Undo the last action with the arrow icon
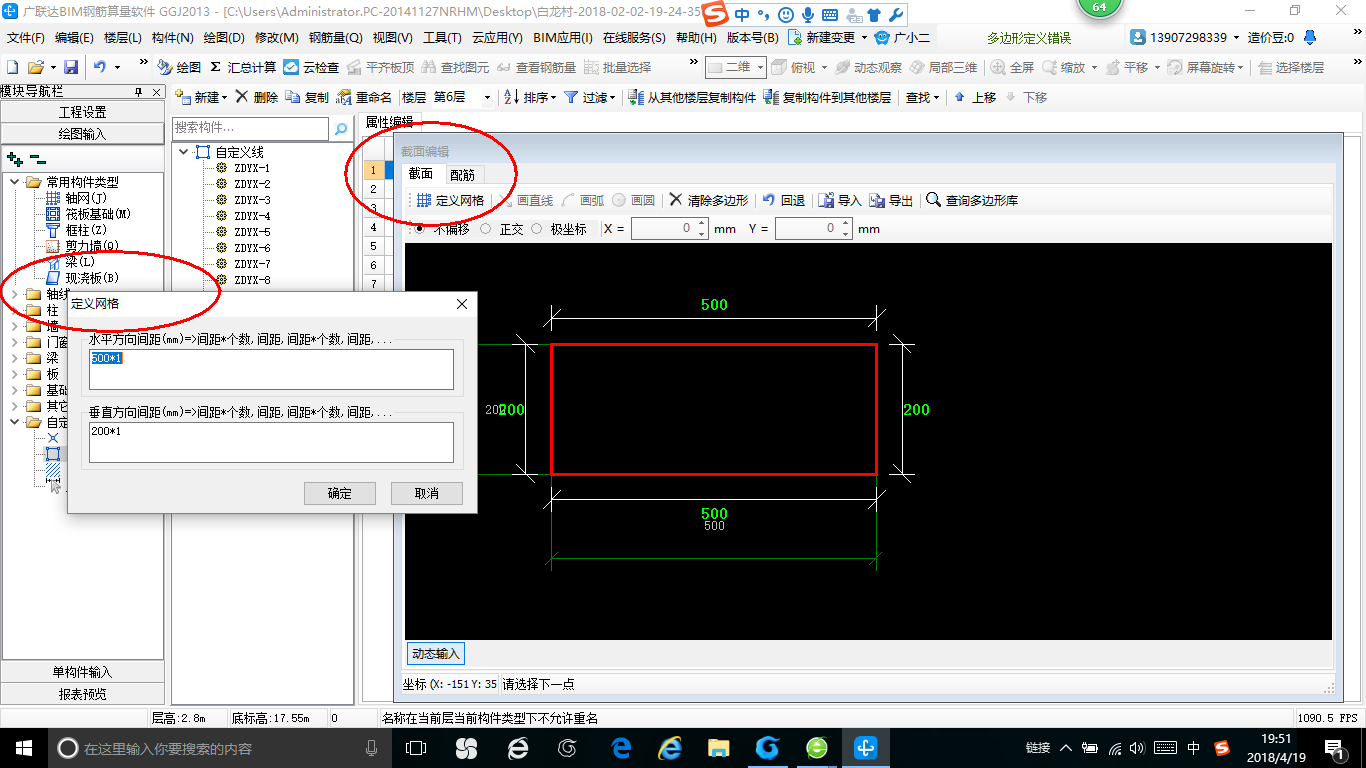This screenshot has width=1366, height=768. pyautogui.click(x=100, y=67)
